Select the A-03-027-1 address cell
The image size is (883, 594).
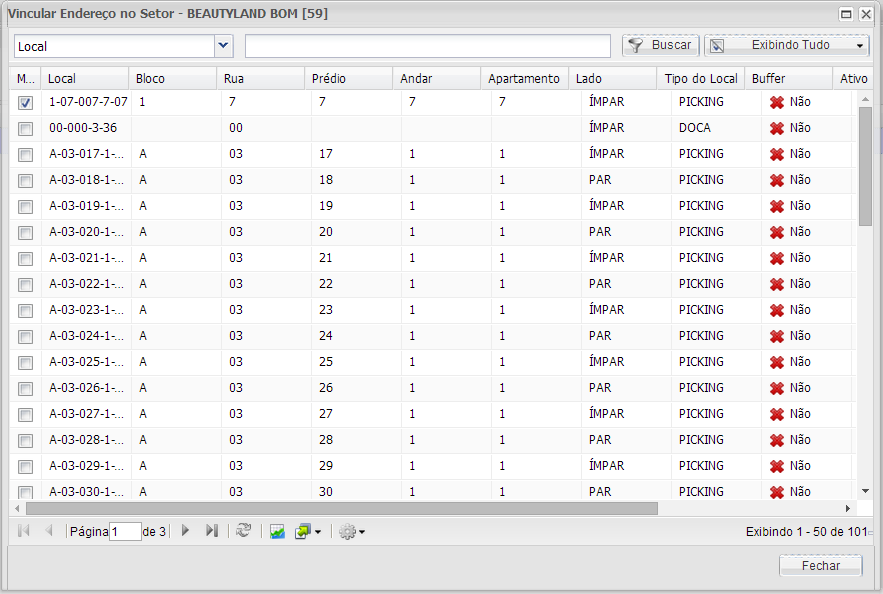tap(86, 414)
